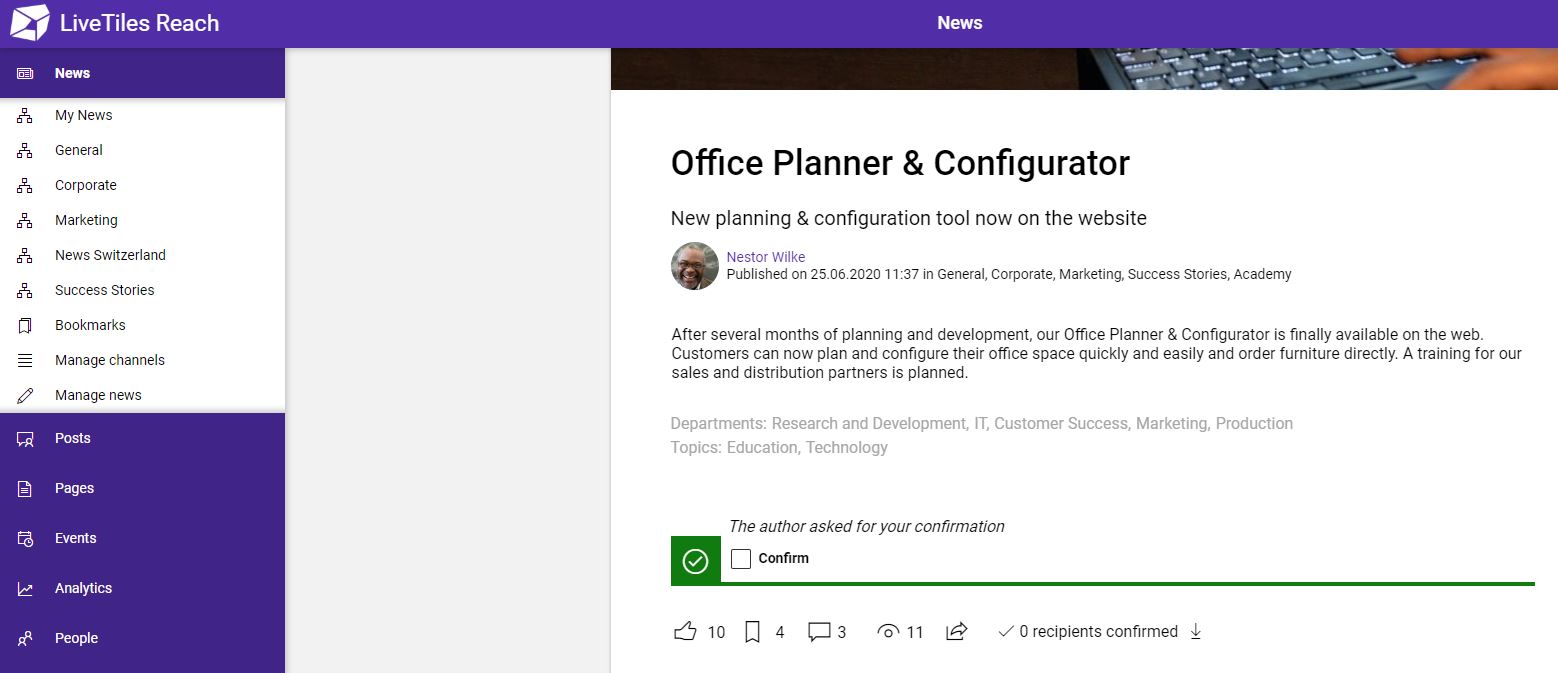Click the General channel hierarchy icon

coord(25,150)
